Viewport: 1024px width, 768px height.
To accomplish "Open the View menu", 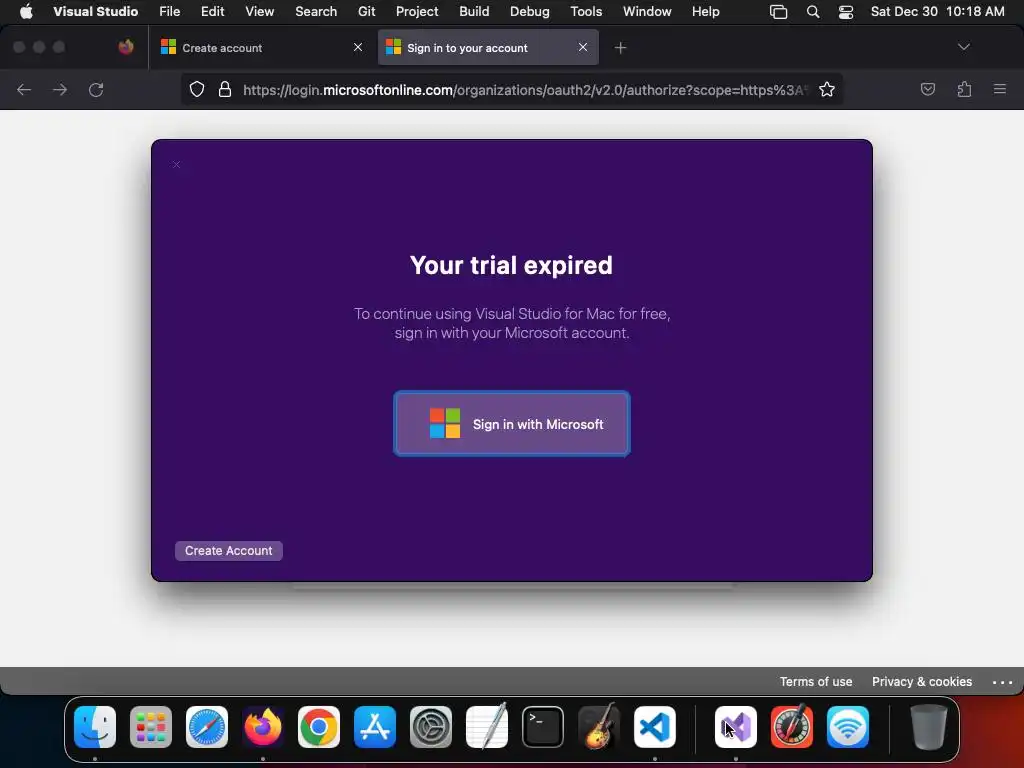I will point(259,11).
